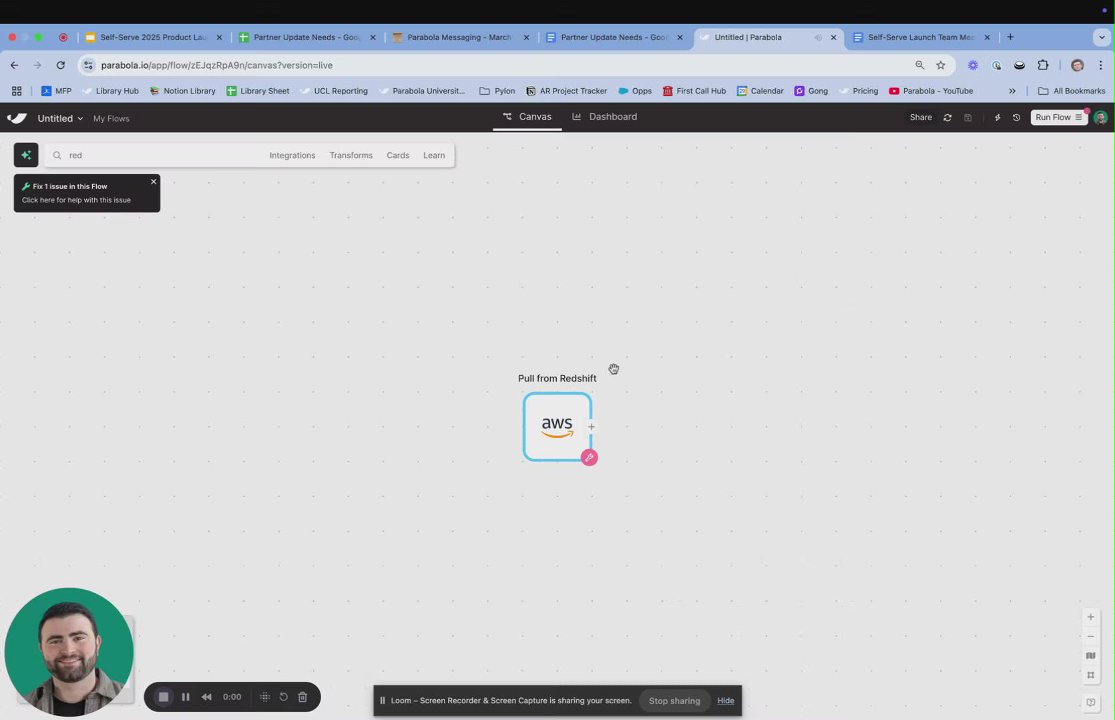Open the Gong bookmark
Viewport: 1115px width, 720px height.
point(811,91)
